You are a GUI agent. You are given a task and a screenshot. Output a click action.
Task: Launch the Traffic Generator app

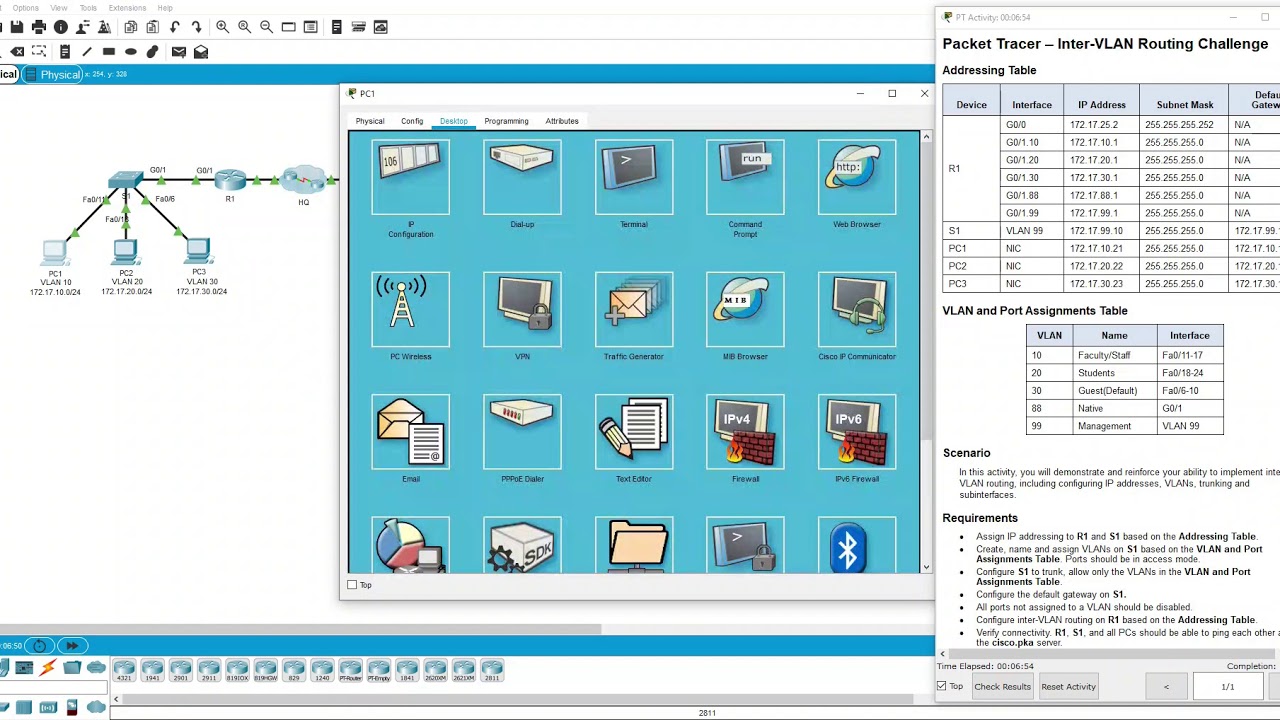point(634,310)
